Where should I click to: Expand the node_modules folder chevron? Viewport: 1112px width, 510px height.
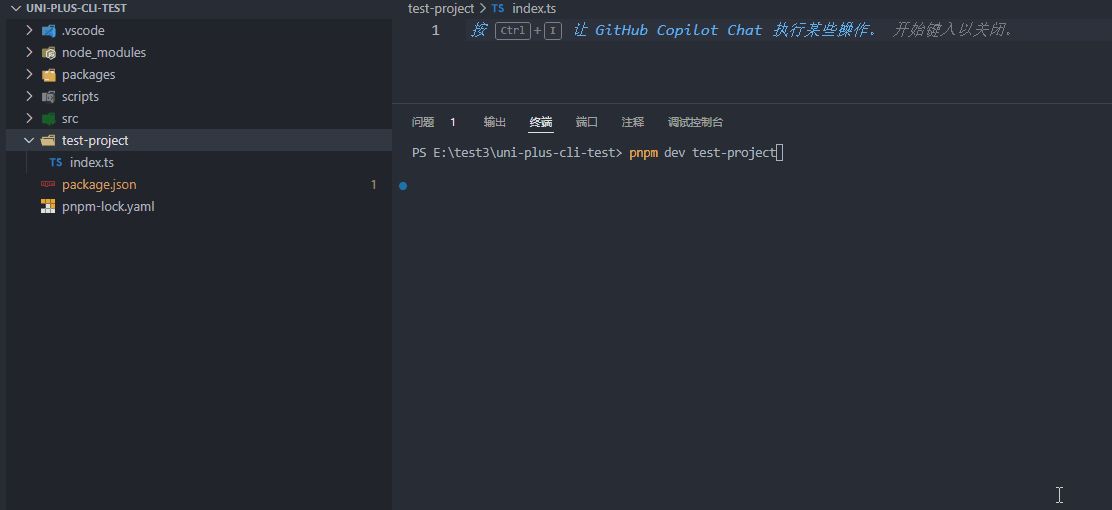coord(30,53)
